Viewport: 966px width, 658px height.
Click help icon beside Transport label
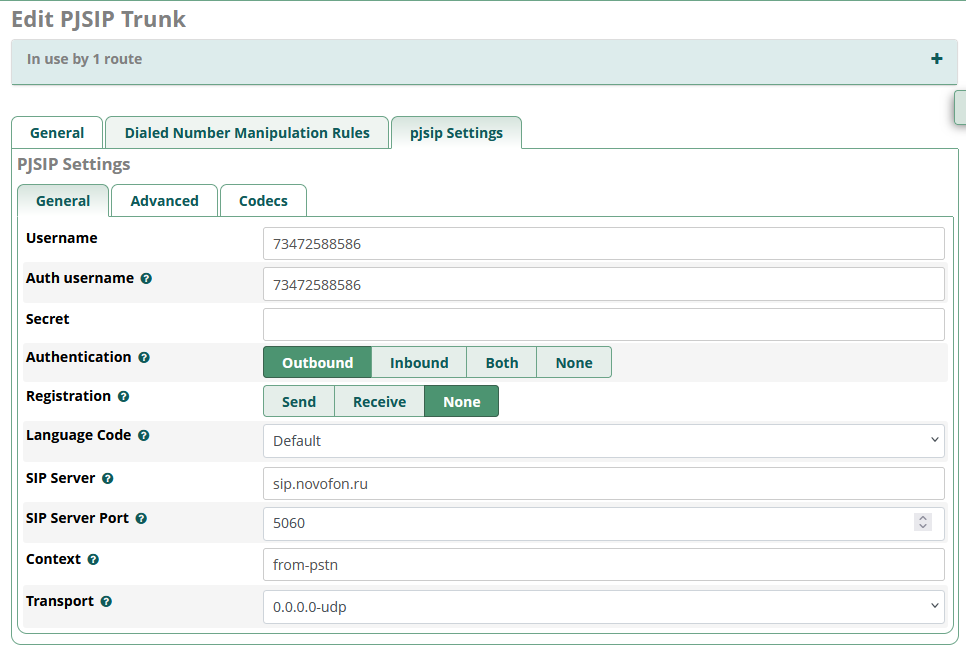coord(106,602)
